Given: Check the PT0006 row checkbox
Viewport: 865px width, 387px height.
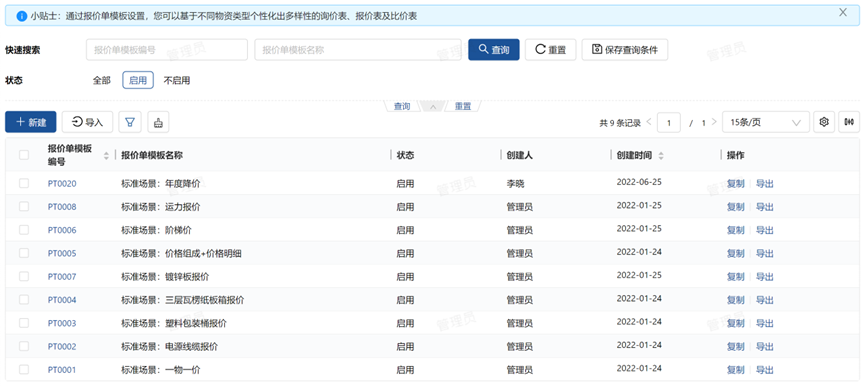Looking at the screenshot, I should click(x=24, y=230).
